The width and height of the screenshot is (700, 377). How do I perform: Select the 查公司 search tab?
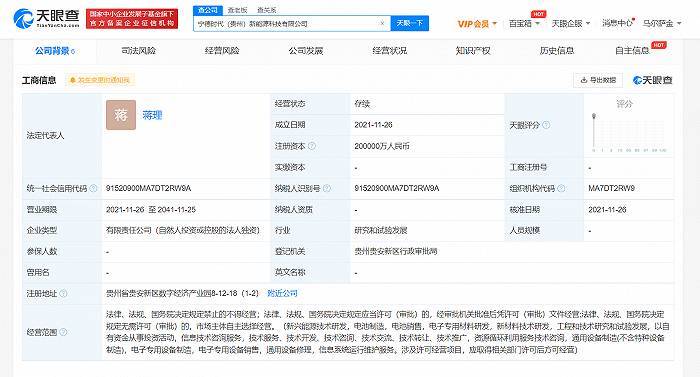point(208,10)
